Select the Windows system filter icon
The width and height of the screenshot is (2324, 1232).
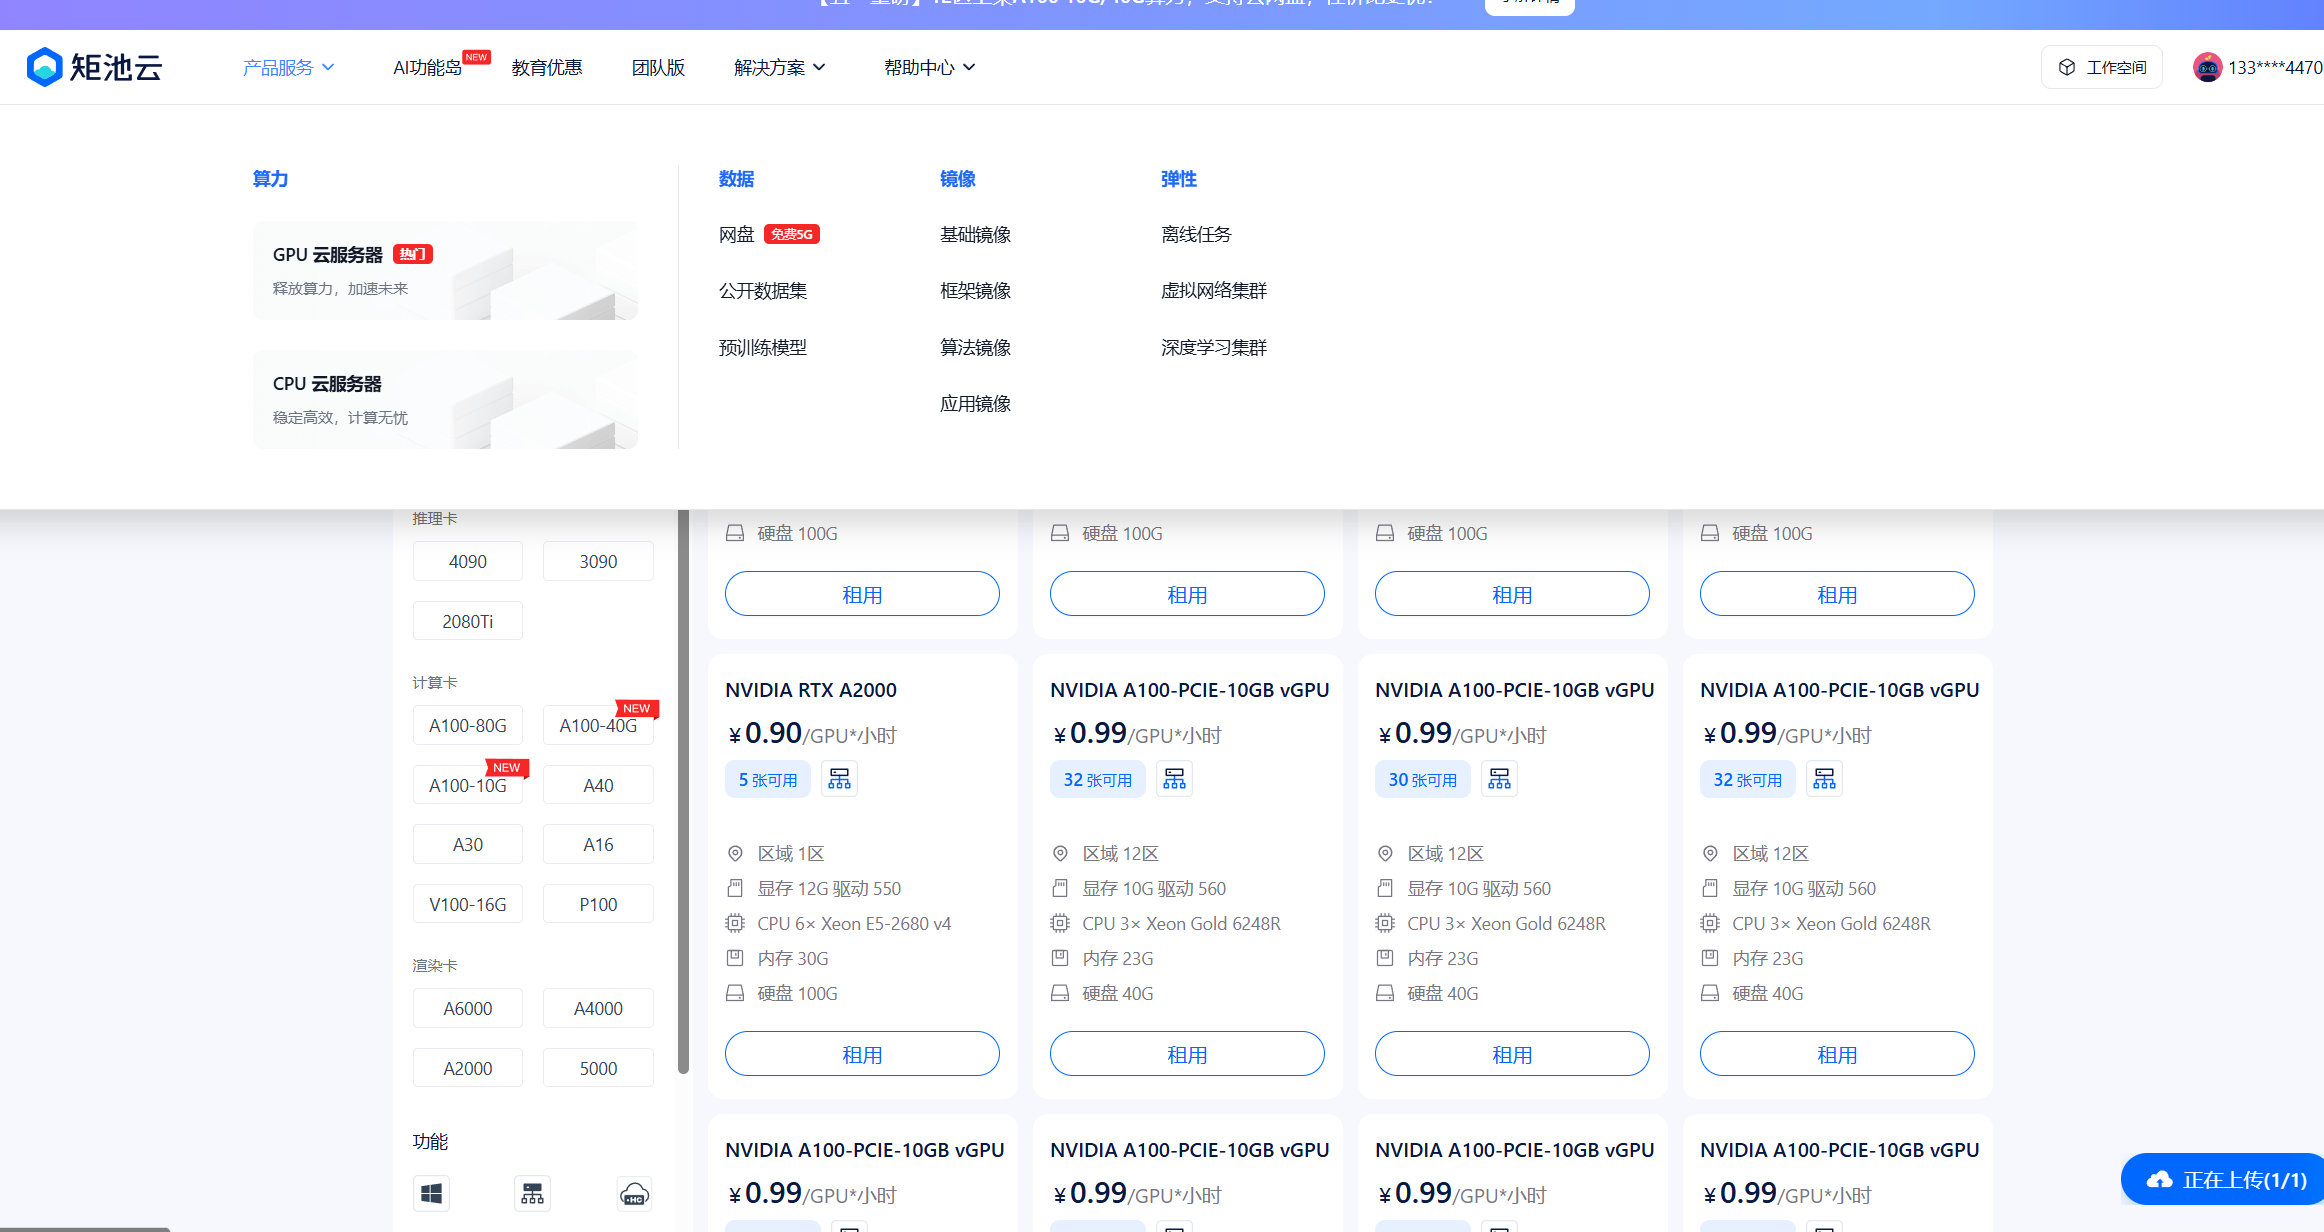[x=432, y=1193]
